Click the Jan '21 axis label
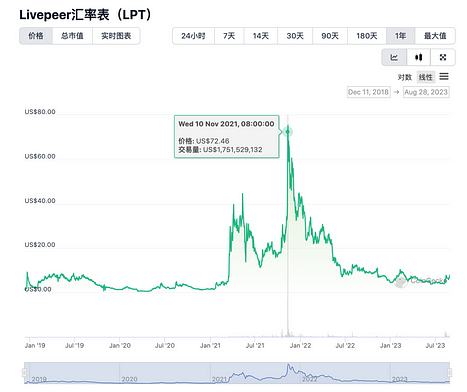Viewport: 467px width, 392px height. coord(210,346)
